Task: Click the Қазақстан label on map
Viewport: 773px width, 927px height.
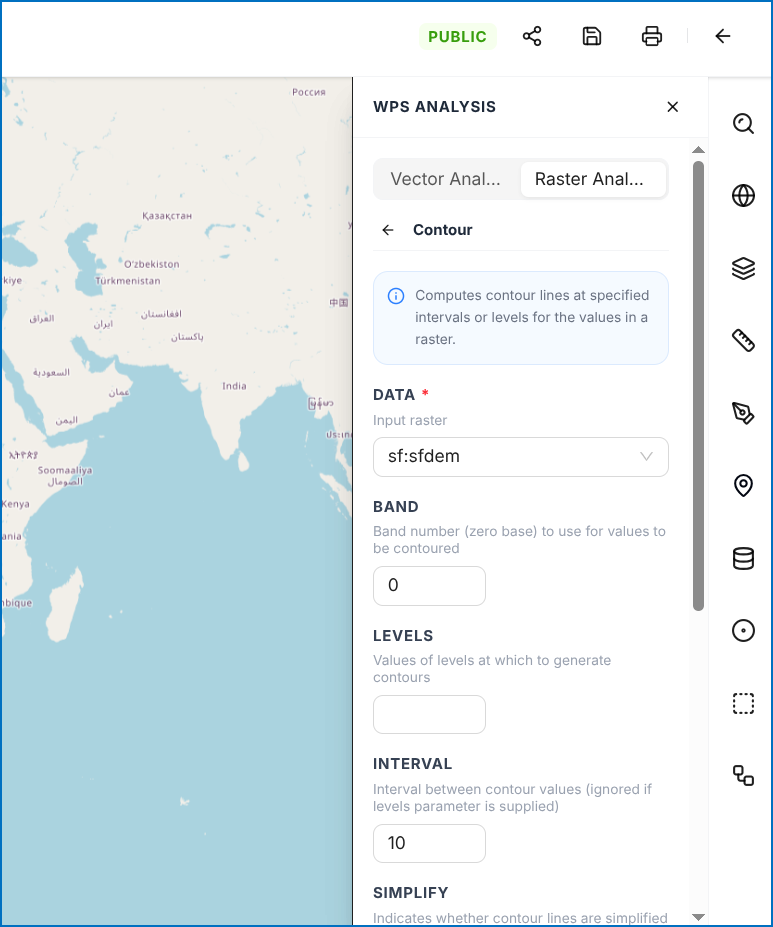Action: [167, 216]
